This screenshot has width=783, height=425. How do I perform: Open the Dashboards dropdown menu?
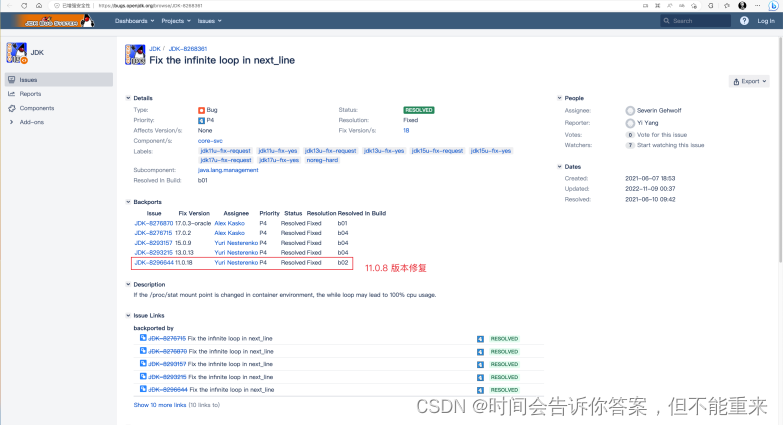(134, 21)
